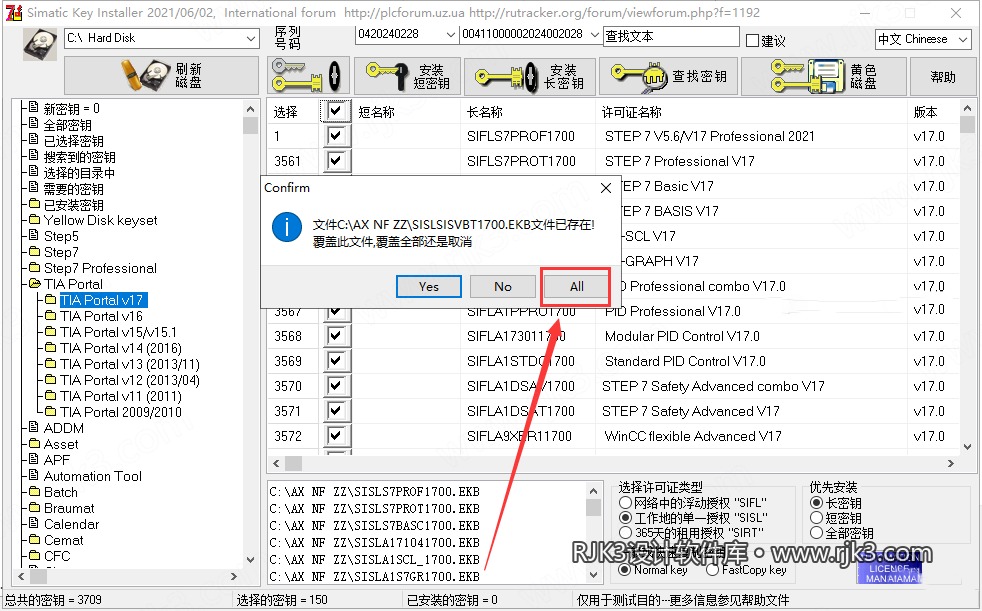
Task: Click the document icon of 新密钥 = 0
Action: (34, 108)
